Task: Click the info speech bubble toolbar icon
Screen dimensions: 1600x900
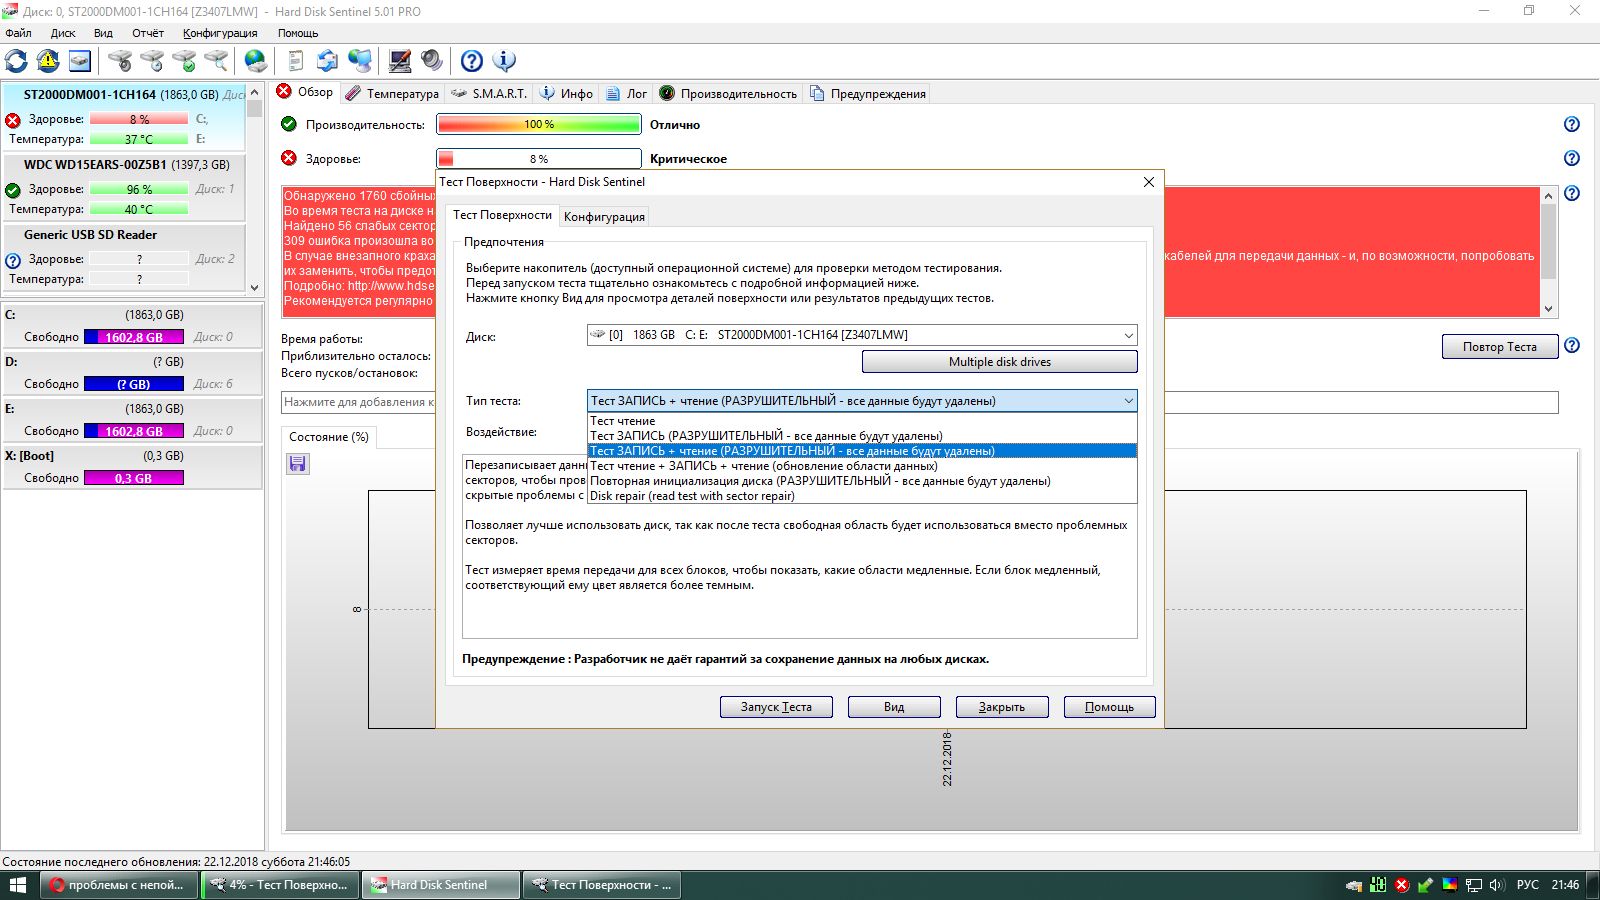Action: [x=504, y=61]
